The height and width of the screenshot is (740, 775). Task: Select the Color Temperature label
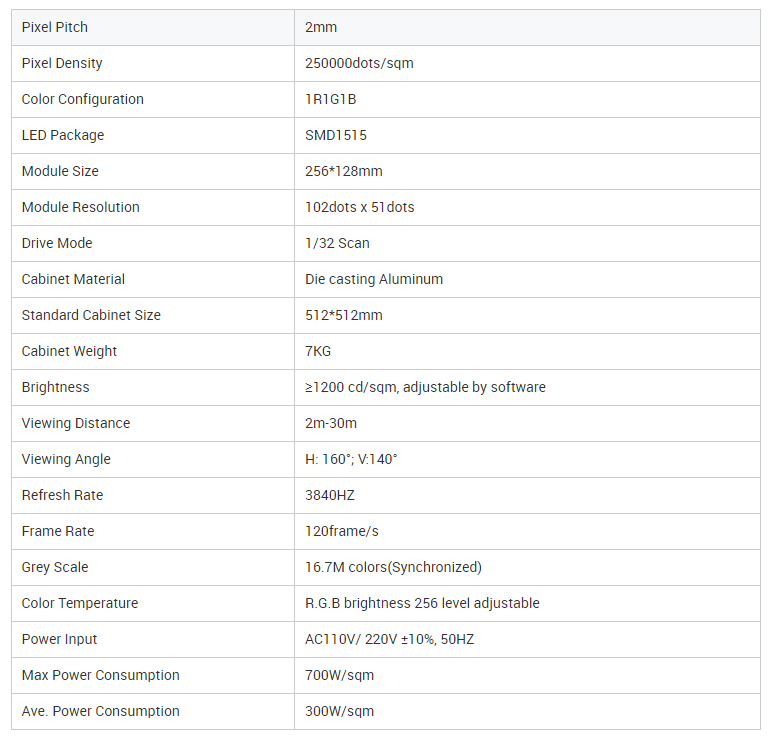coord(80,603)
